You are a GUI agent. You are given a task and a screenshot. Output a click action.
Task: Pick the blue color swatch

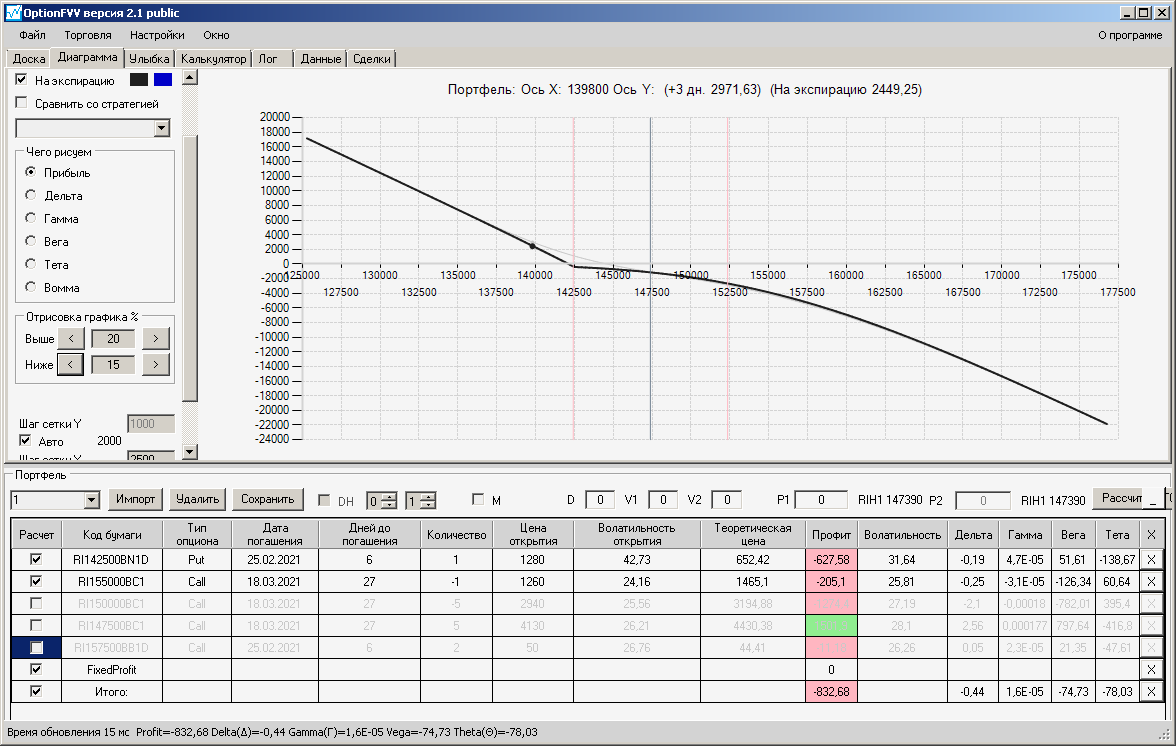(x=163, y=79)
